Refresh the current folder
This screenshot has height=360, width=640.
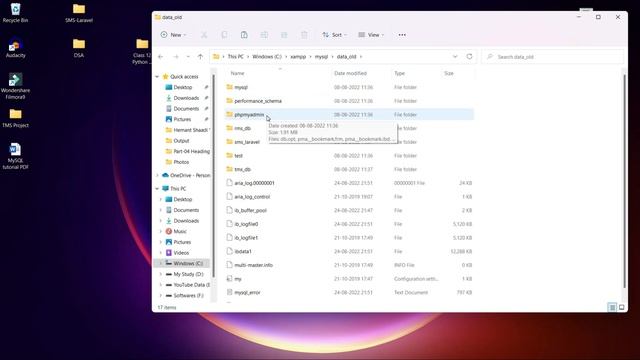point(469,57)
